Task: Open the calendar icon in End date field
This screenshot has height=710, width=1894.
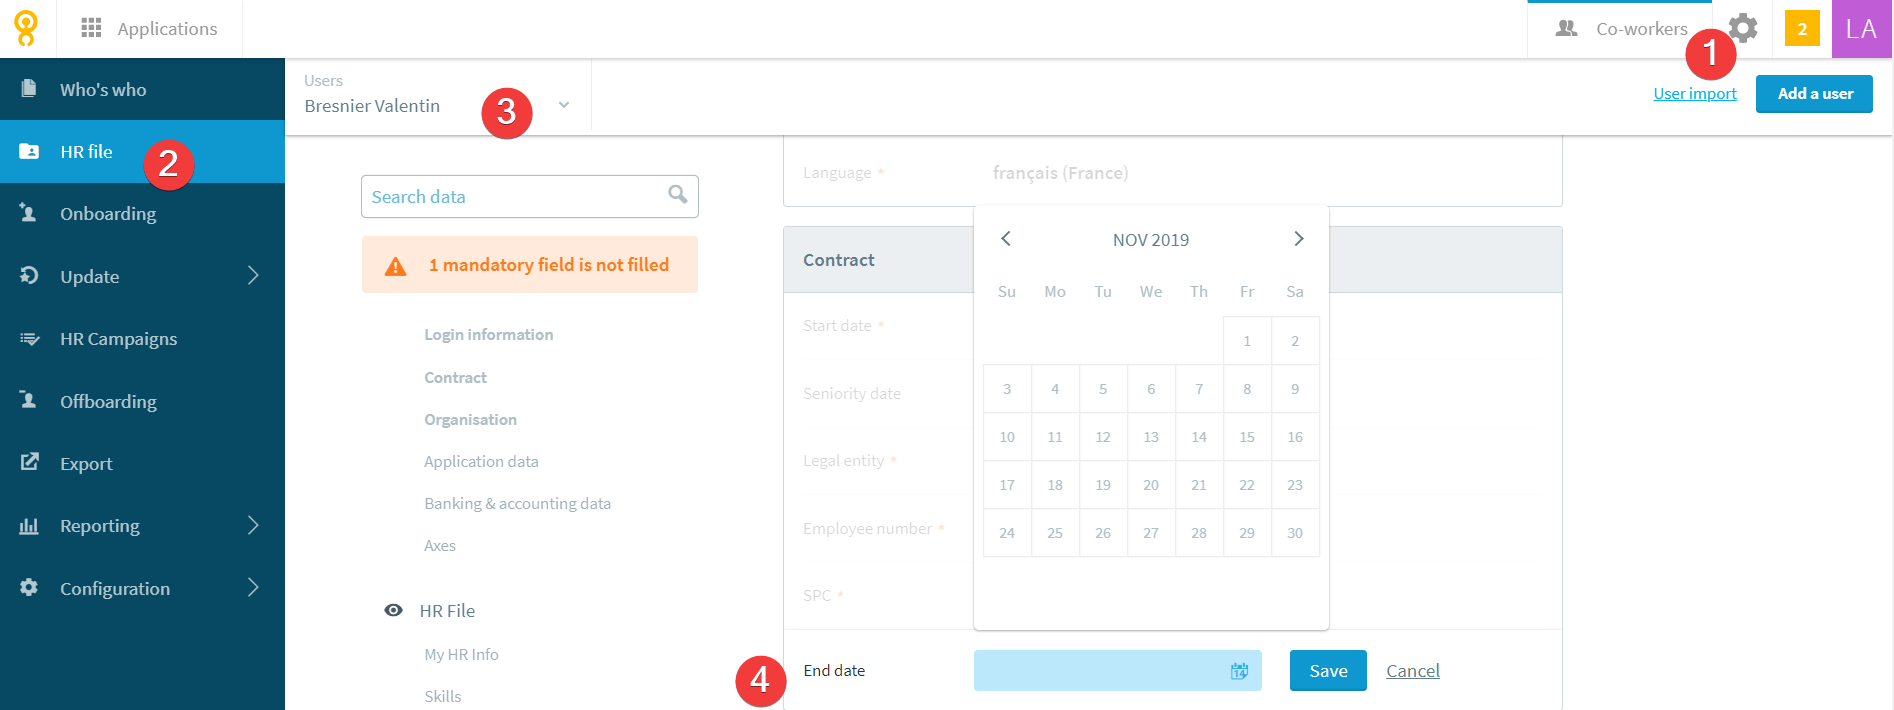Action: pos(1239,671)
